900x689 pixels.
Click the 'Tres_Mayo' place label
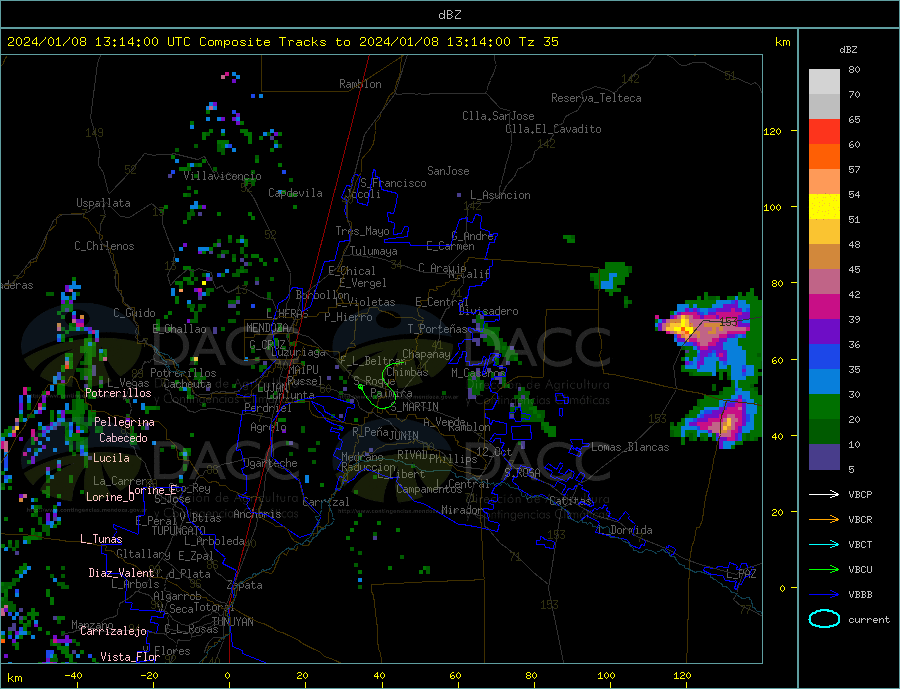tap(362, 231)
